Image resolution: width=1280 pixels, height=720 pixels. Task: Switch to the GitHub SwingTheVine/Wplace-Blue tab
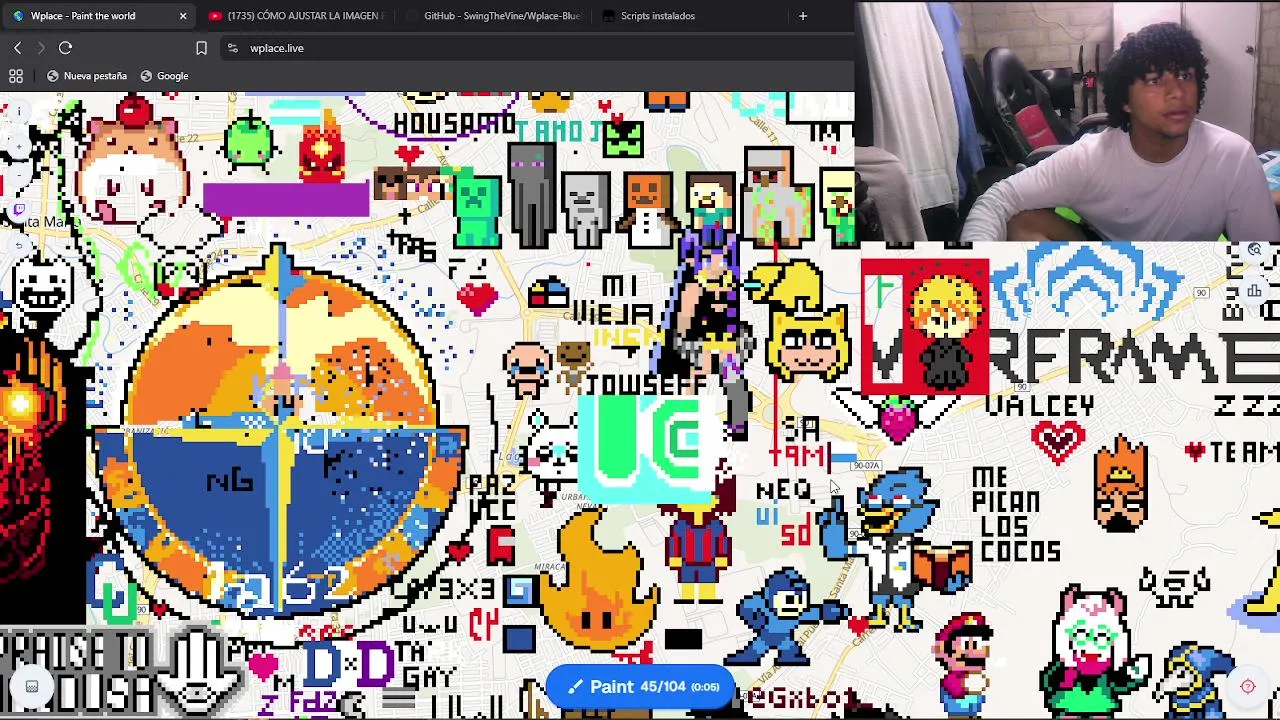click(x=493, y=16)
